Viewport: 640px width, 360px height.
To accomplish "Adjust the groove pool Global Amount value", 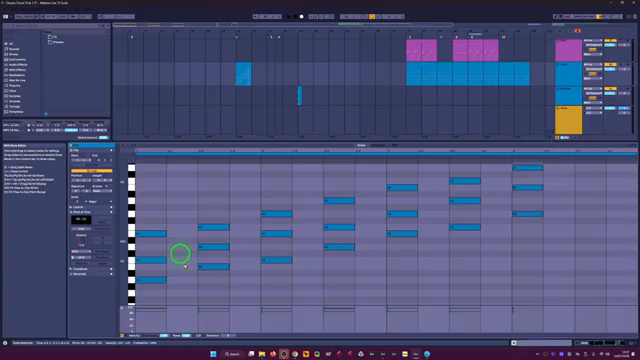I will pos(103,138).
